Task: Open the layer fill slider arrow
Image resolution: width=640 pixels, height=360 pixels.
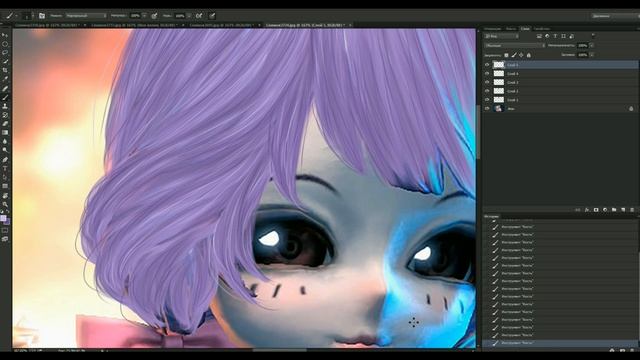Action: tap(591, 54)
